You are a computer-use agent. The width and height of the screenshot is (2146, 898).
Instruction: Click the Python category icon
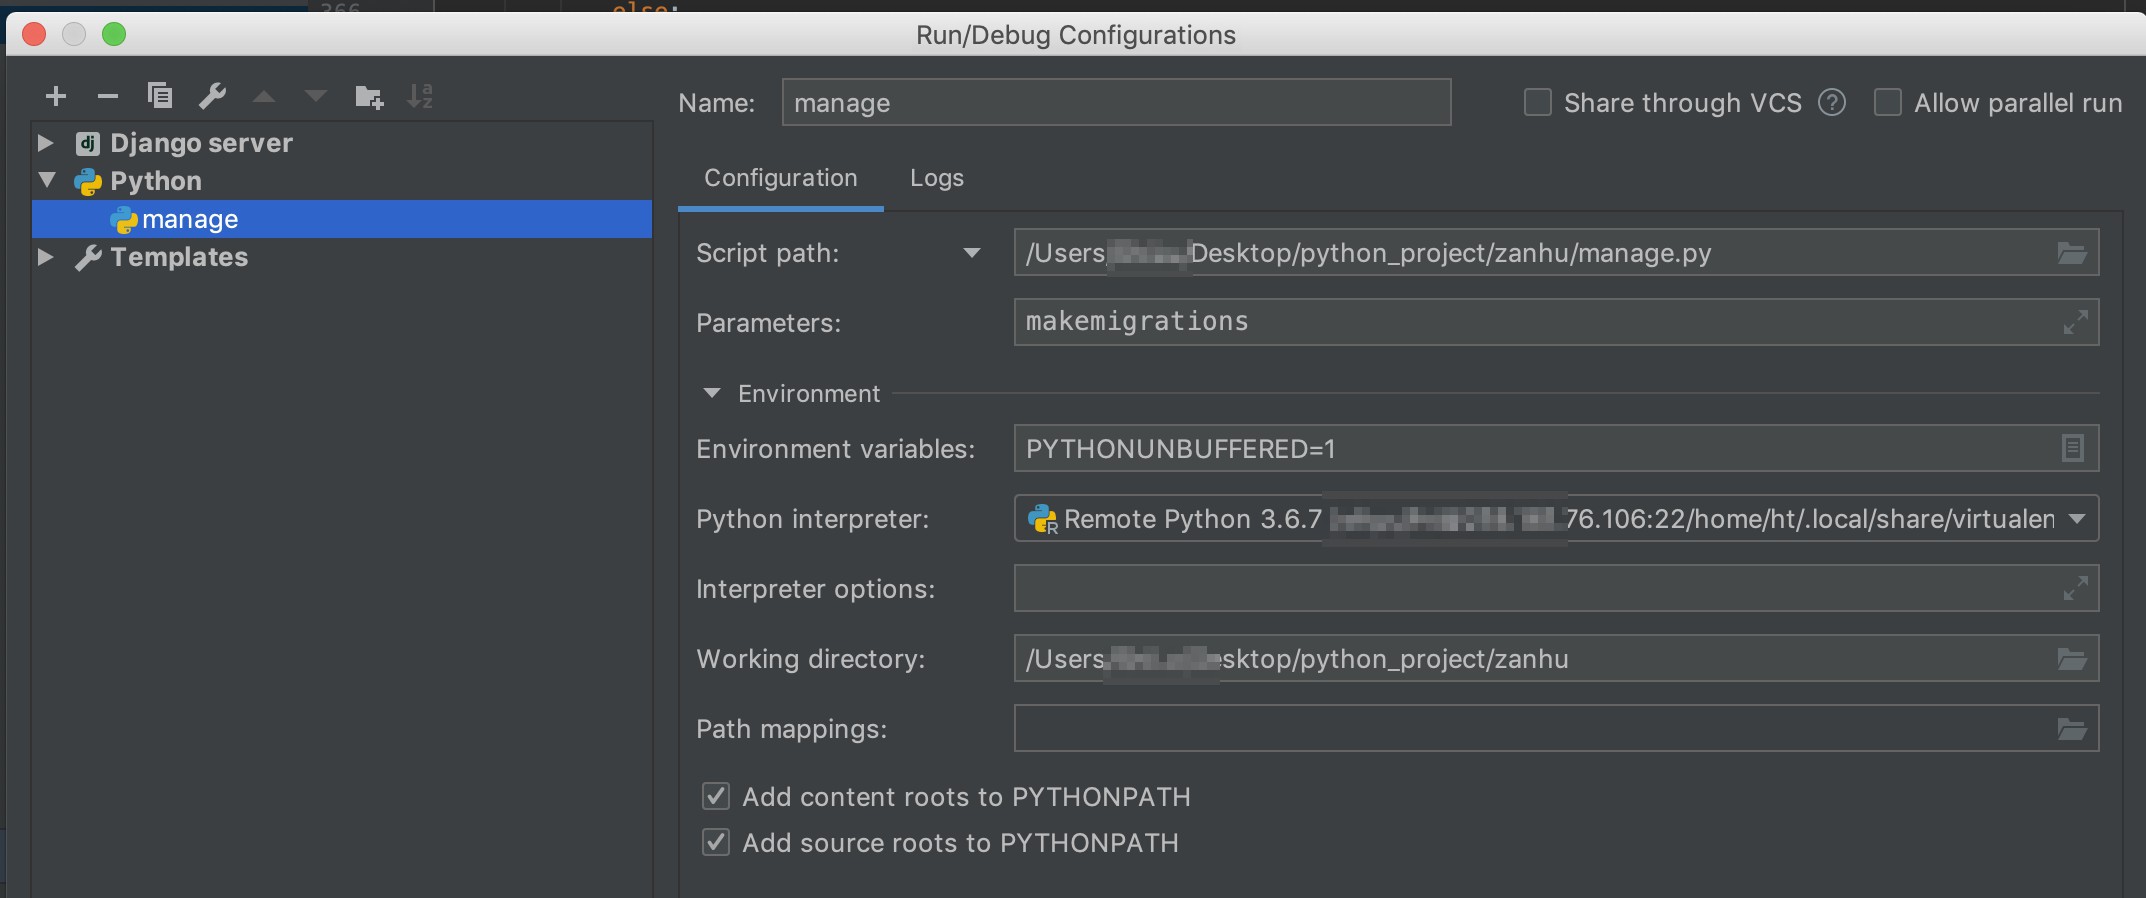[x=88, y=181]
